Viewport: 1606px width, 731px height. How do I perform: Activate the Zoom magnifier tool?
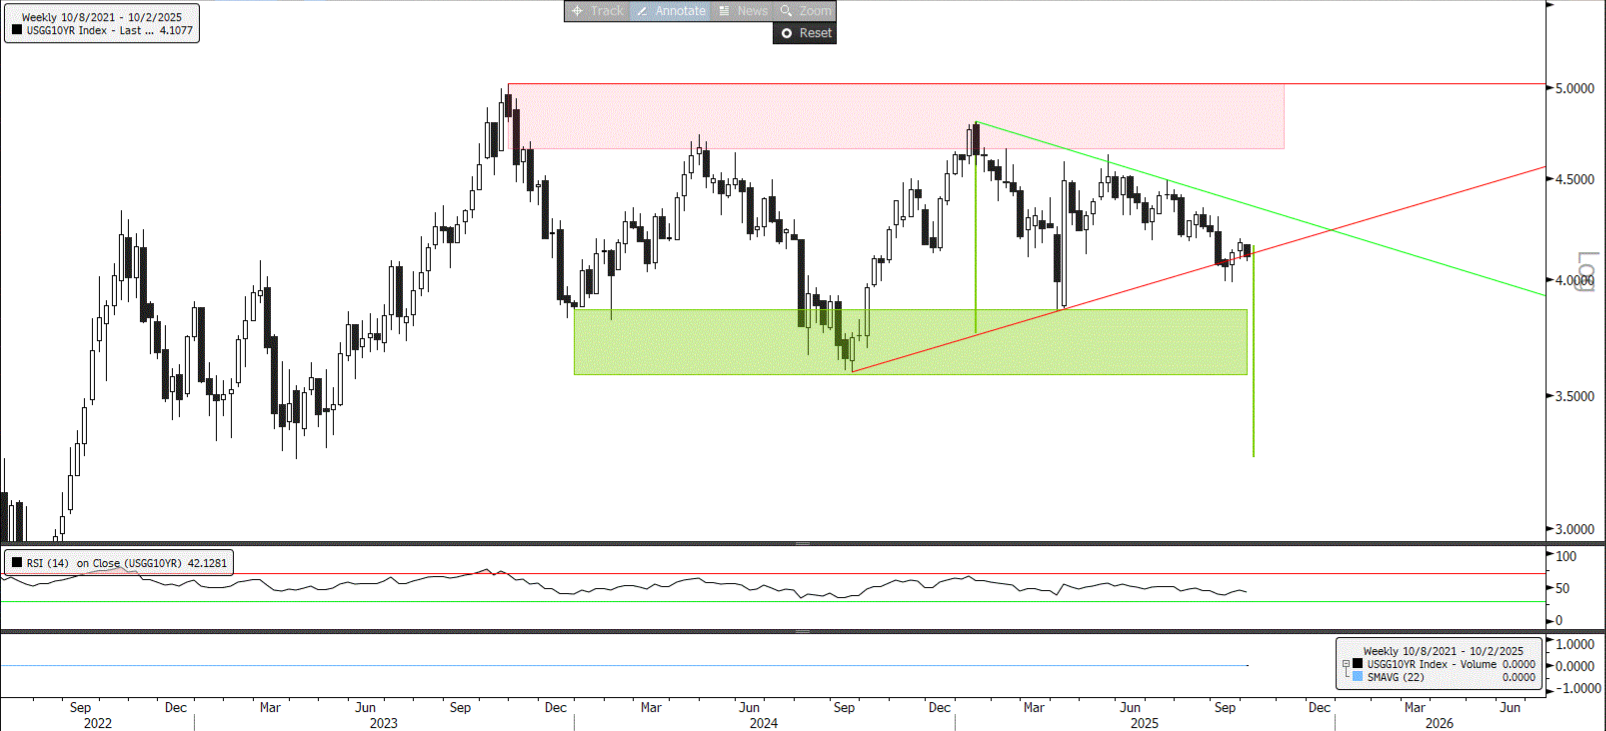[x=805, y=11]
